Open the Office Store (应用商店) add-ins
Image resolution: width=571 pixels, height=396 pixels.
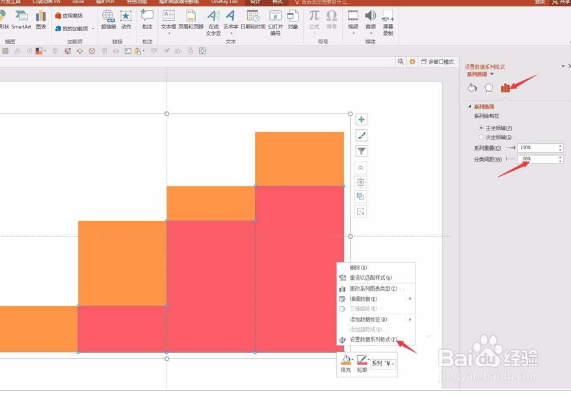[69, 16]
